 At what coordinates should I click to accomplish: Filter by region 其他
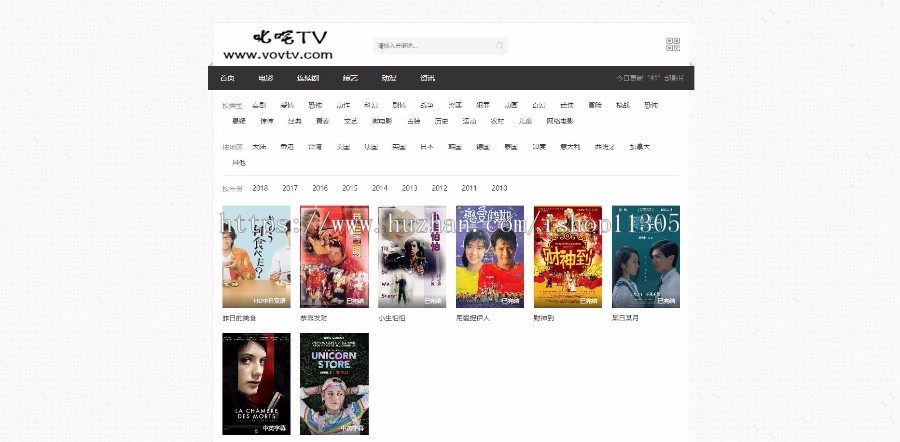point(239,163)
